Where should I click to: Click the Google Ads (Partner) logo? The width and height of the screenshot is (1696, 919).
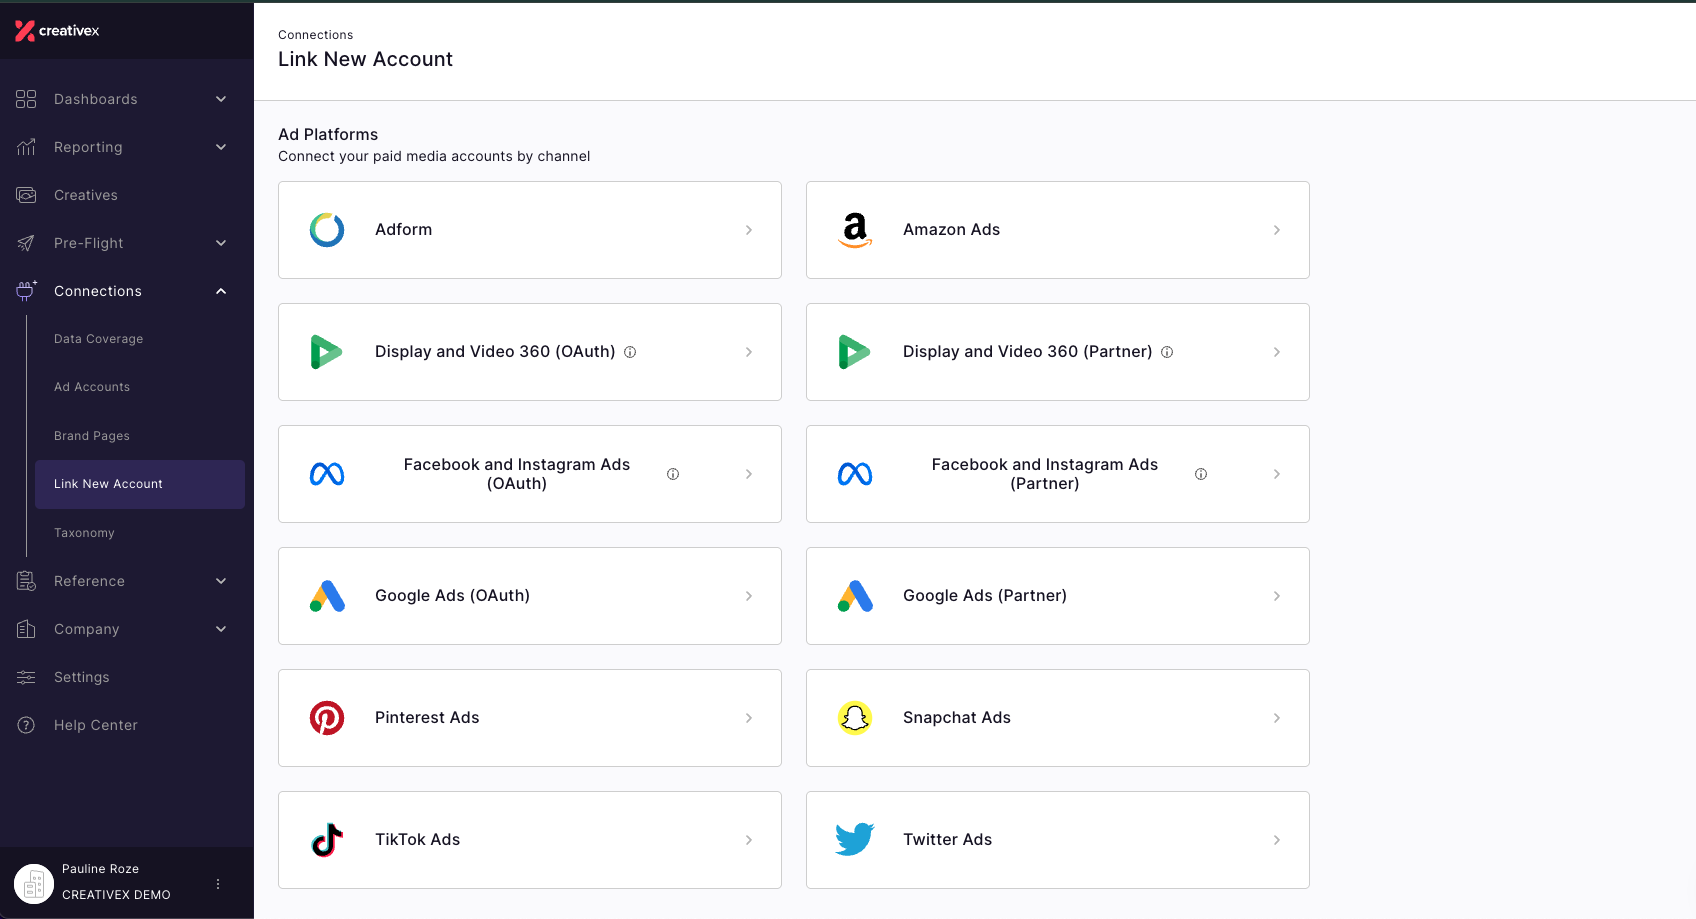click(x=855, y=596)
